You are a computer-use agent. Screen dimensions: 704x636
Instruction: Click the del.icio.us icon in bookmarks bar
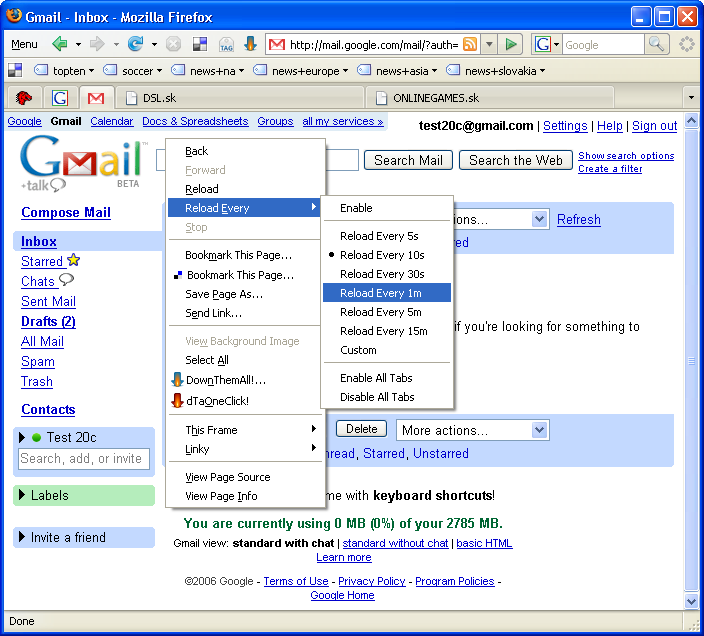15,70
